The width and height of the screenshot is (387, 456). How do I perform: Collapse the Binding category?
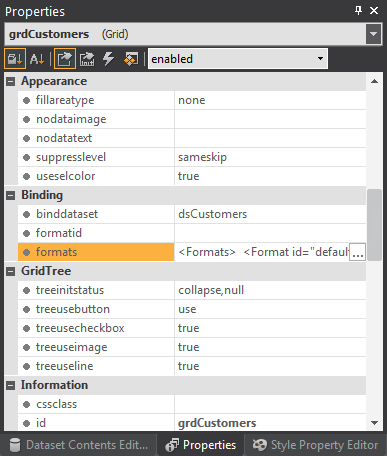pyautogui.click(x=11, y=195)
